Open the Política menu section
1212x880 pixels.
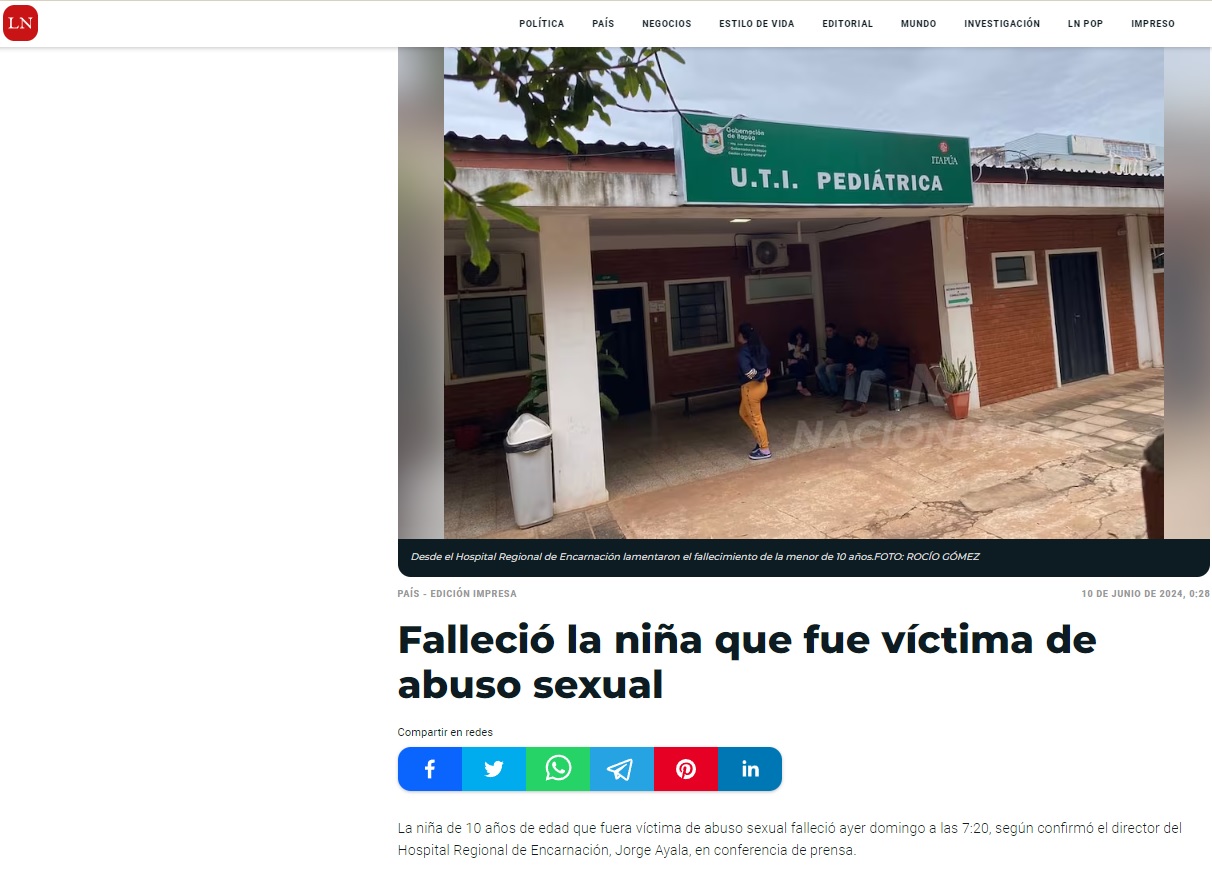541,24
